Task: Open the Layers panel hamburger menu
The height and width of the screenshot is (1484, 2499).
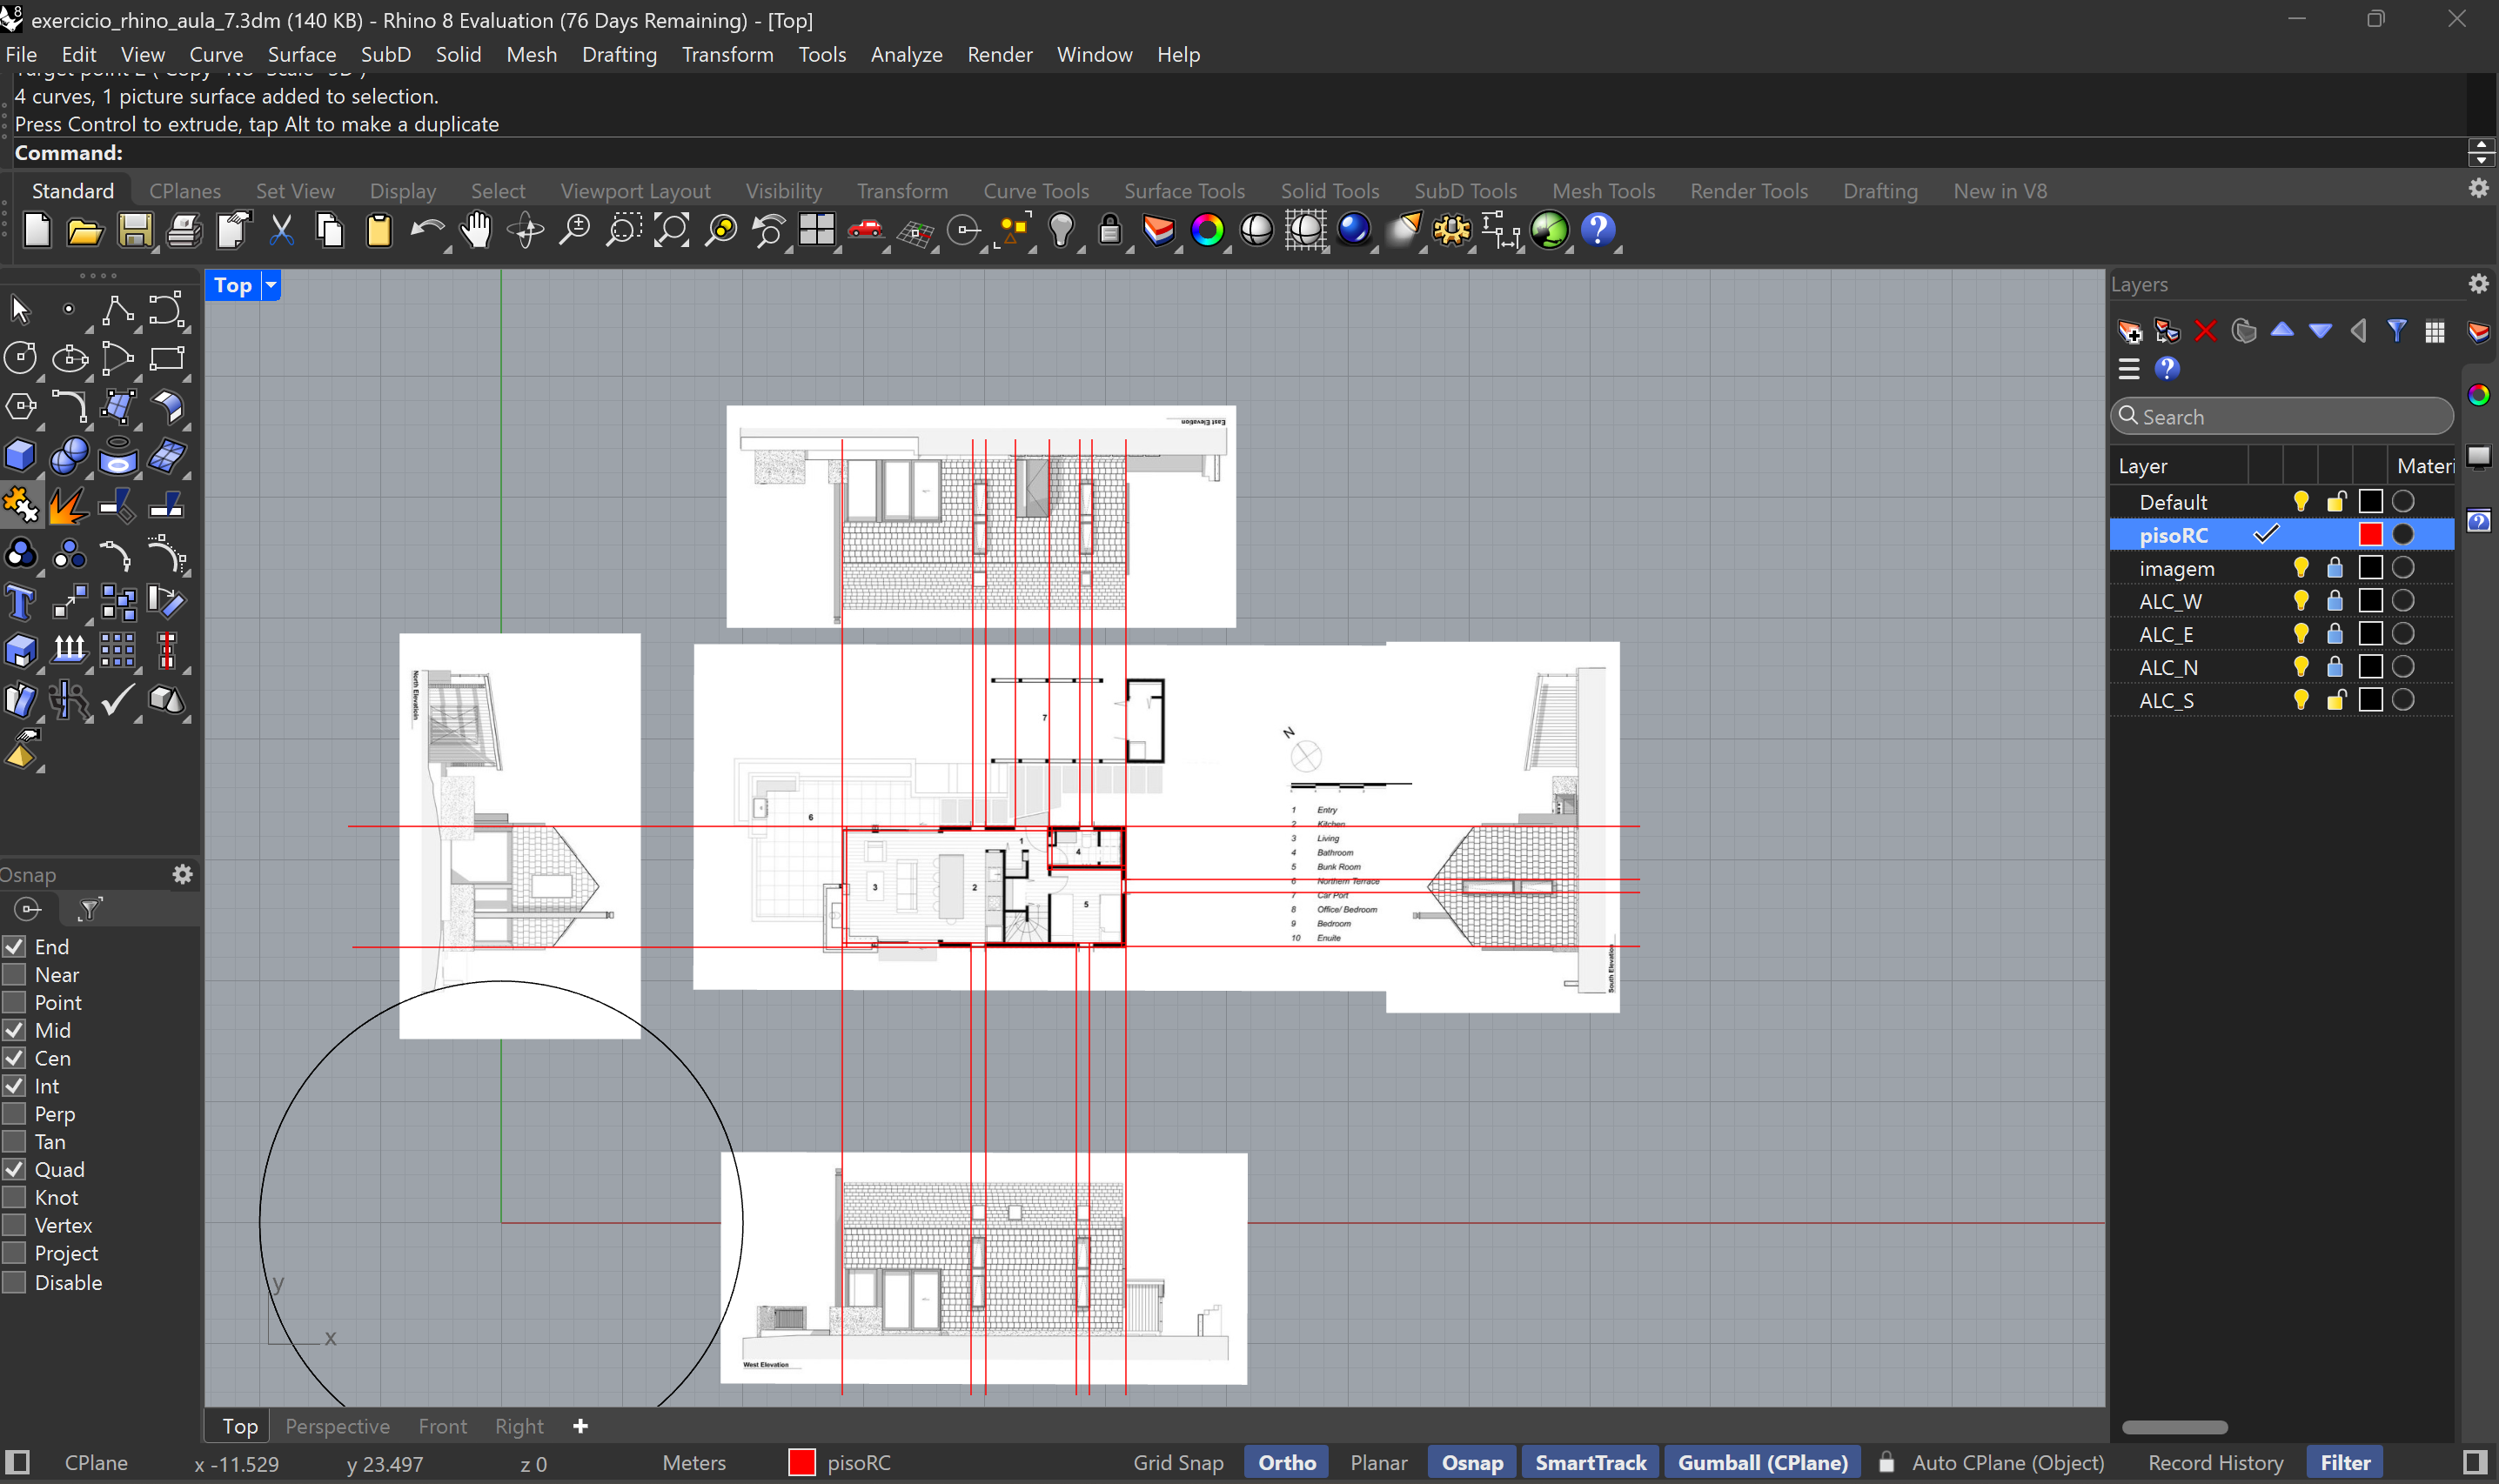Action: coord(2129,368)
